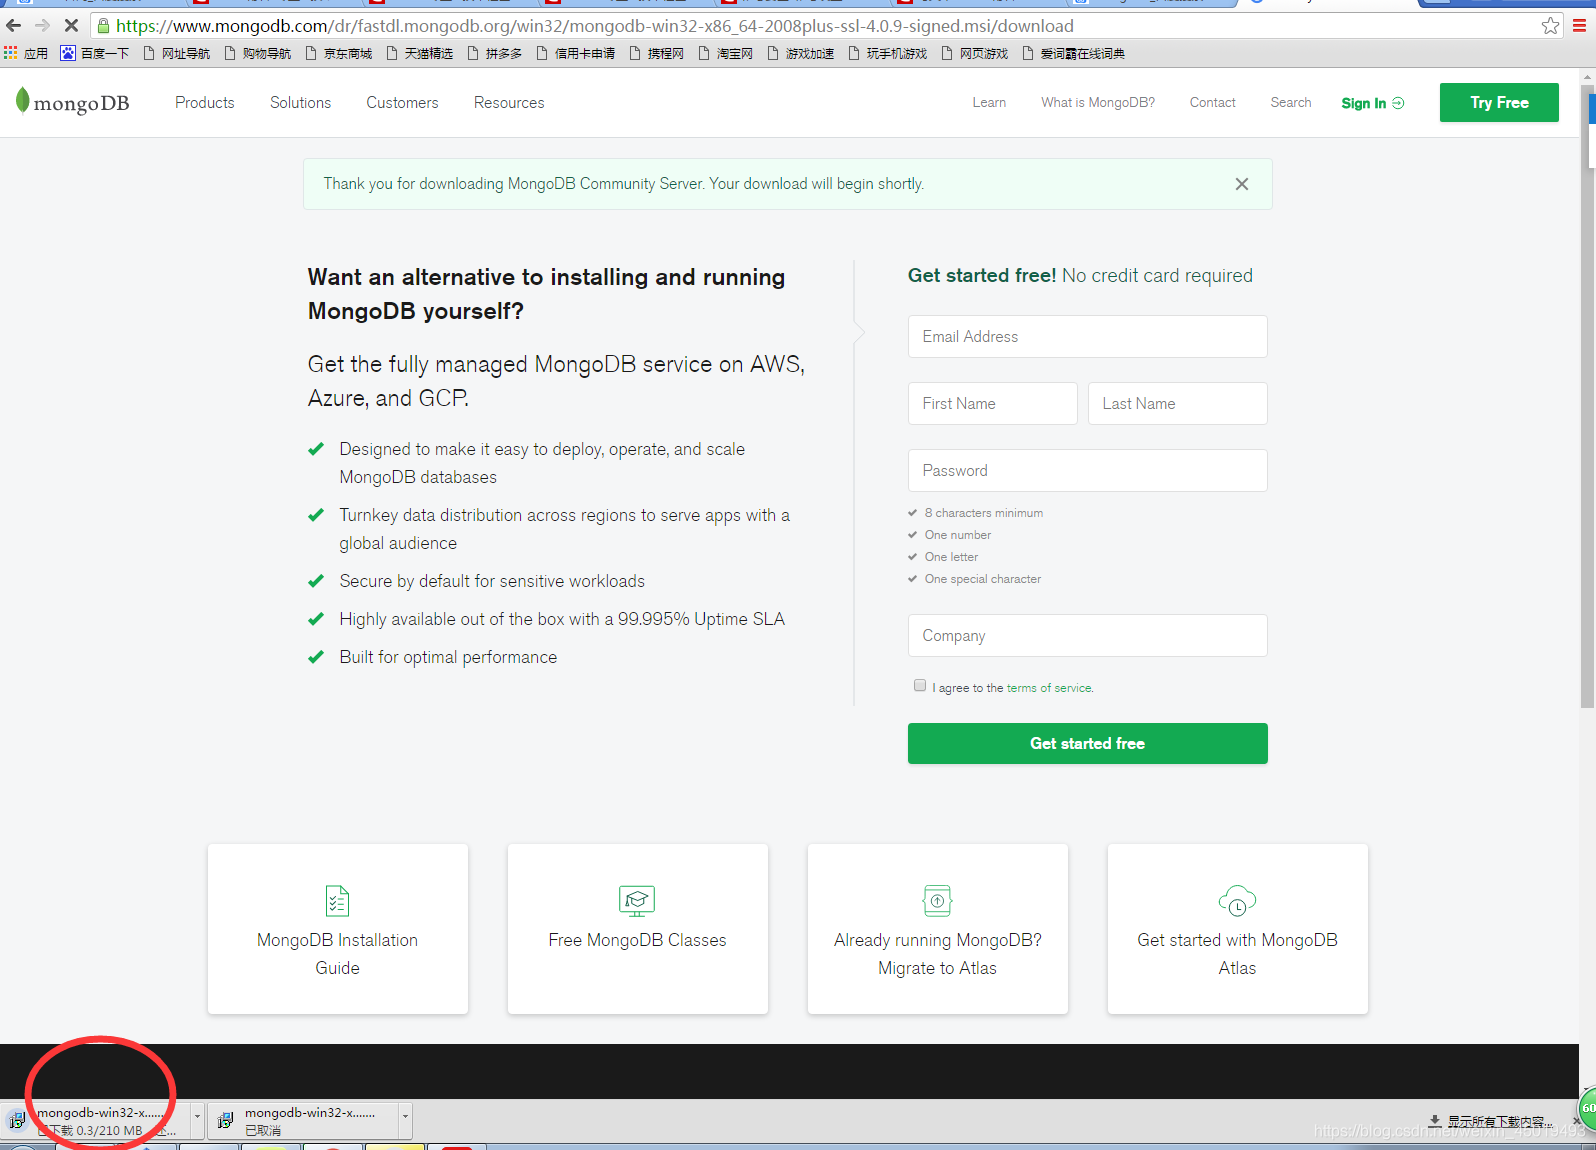
Task: Click 显示所有下载内容 link
Action: coord(1499,1121)
